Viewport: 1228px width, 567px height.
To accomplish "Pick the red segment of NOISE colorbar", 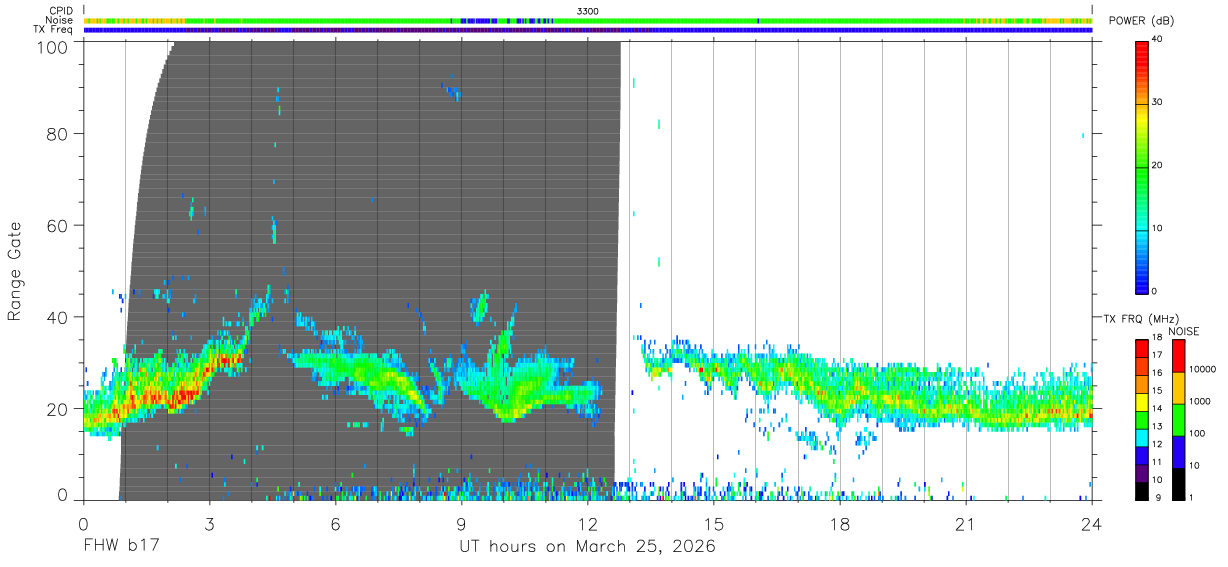I will tap(1178, 356).
